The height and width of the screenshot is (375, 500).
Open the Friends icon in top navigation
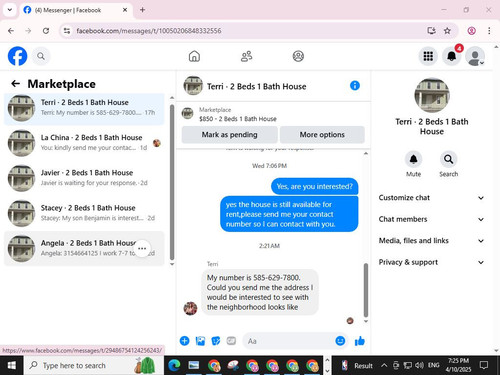click(246, 56)
